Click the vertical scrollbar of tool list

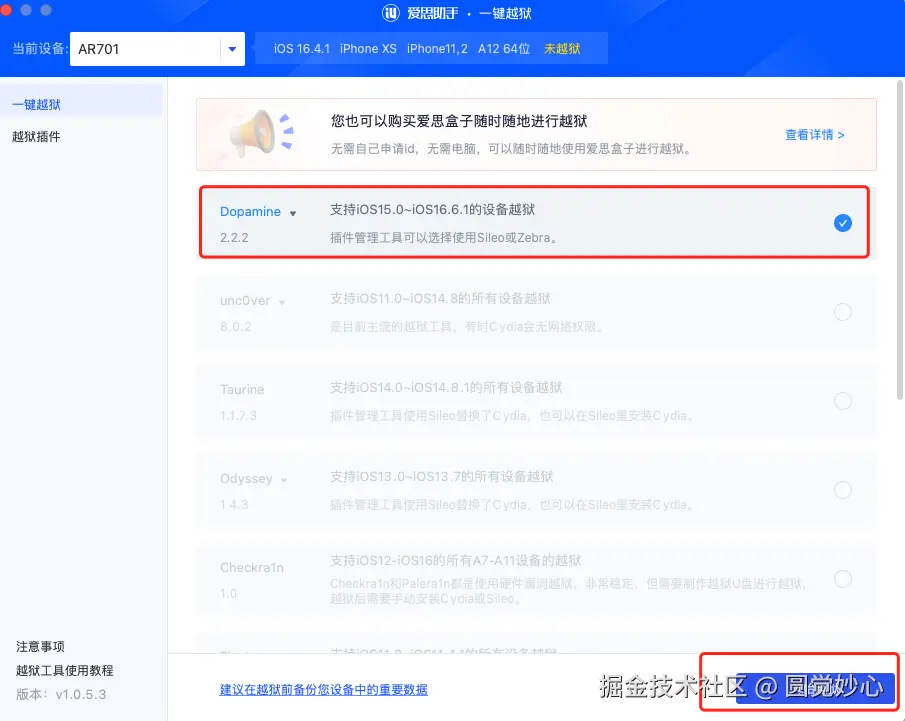tap(899, 240)
